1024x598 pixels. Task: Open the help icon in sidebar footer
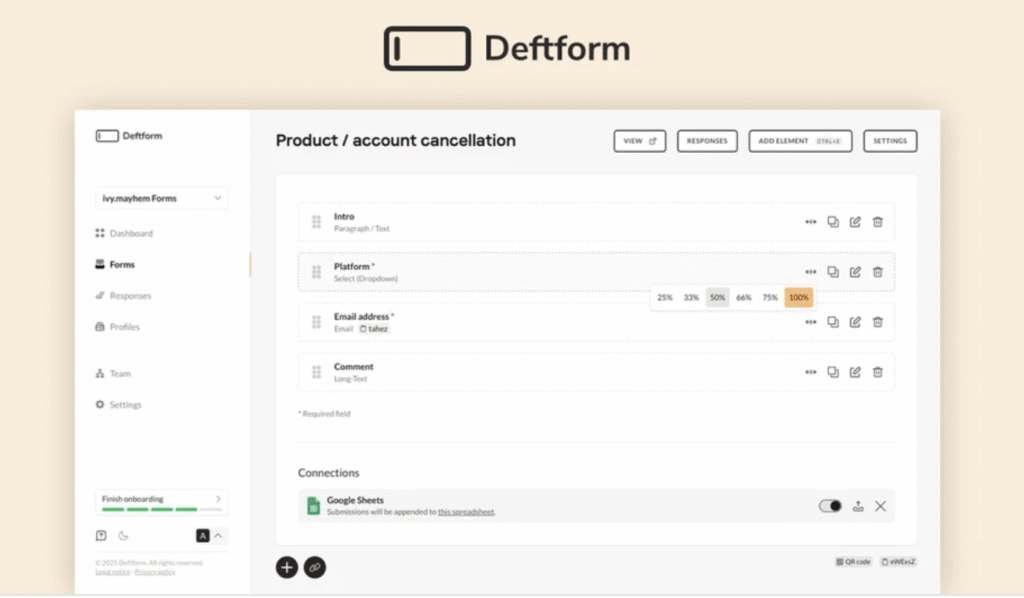point(101,536)
